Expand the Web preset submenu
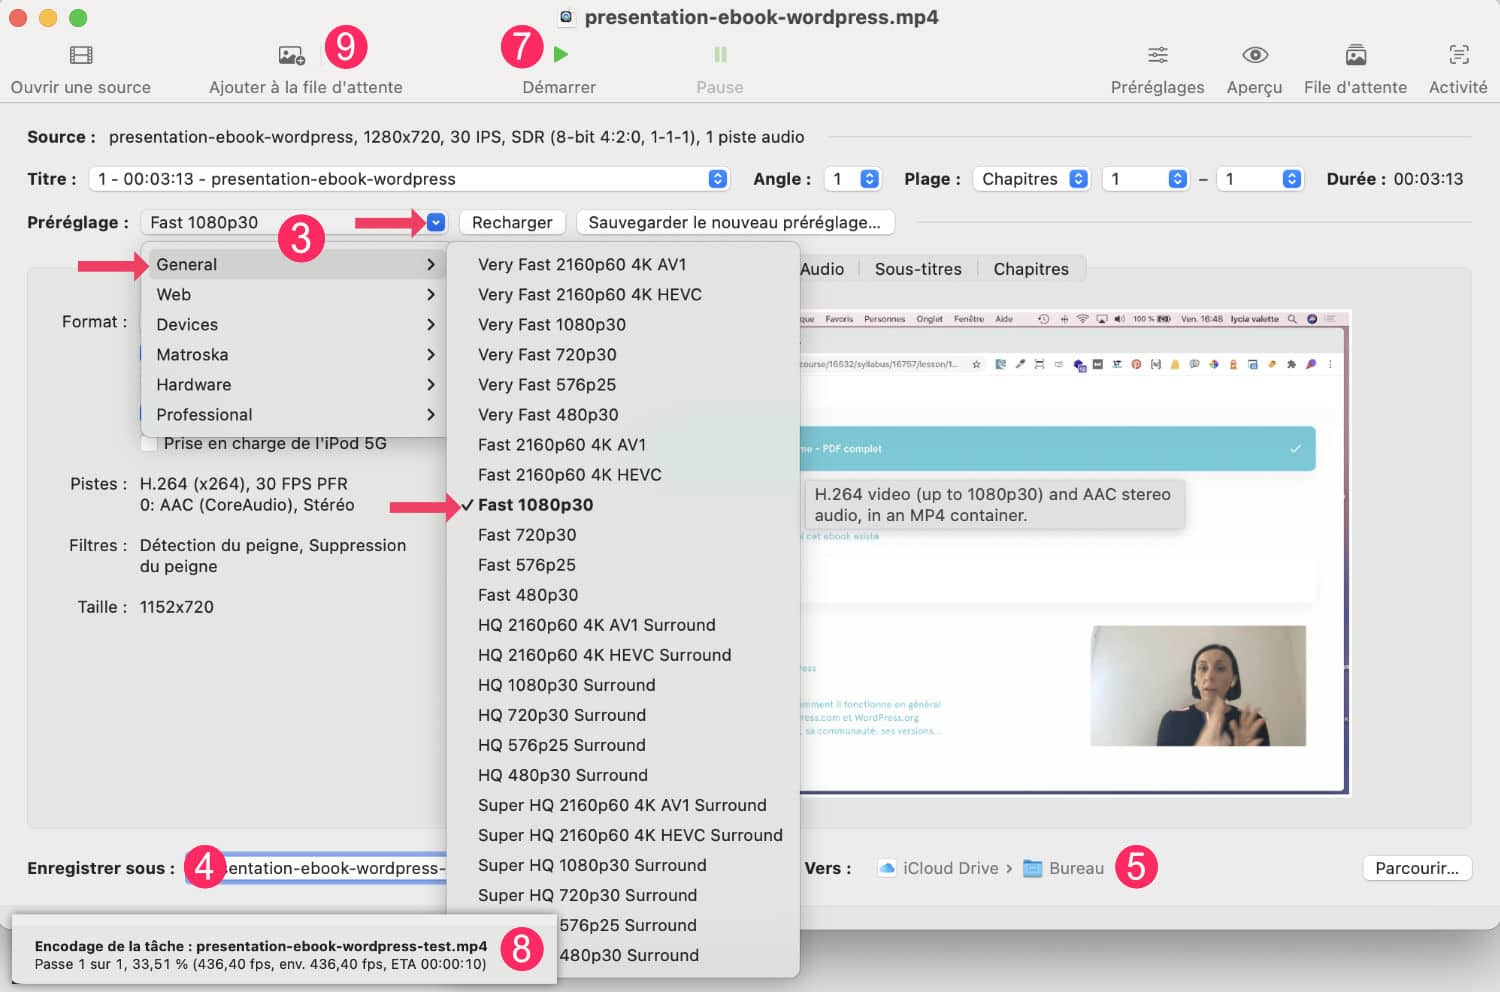The image size is (1500, 992). [x=294, y=294]
